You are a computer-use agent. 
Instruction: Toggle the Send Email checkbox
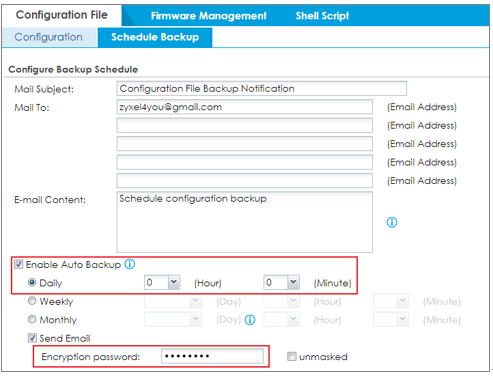(32, 338)
